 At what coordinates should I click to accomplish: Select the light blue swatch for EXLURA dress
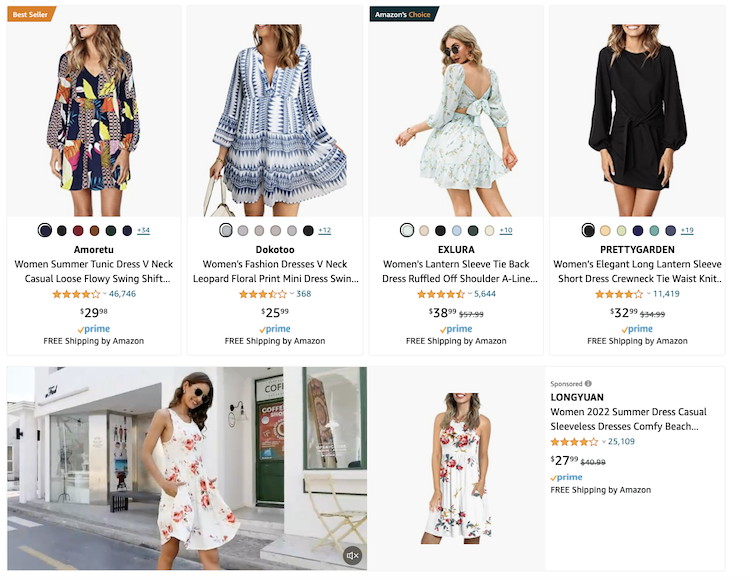(x=457, y=230)
